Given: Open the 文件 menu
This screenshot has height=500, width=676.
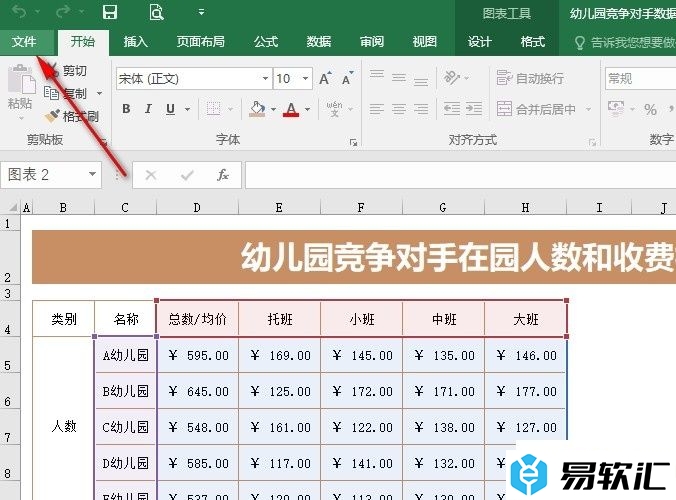Looking at the screenshot, I should tap(24, 42).
